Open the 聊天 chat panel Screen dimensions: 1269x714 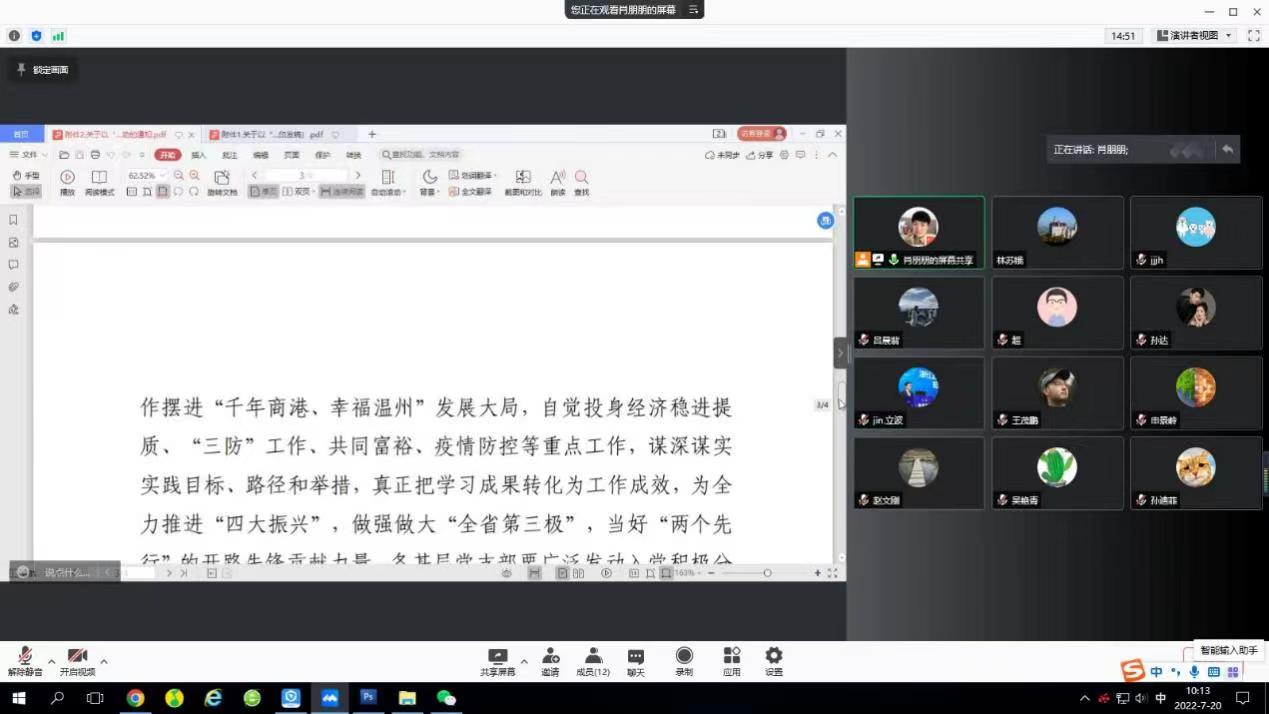636,661
